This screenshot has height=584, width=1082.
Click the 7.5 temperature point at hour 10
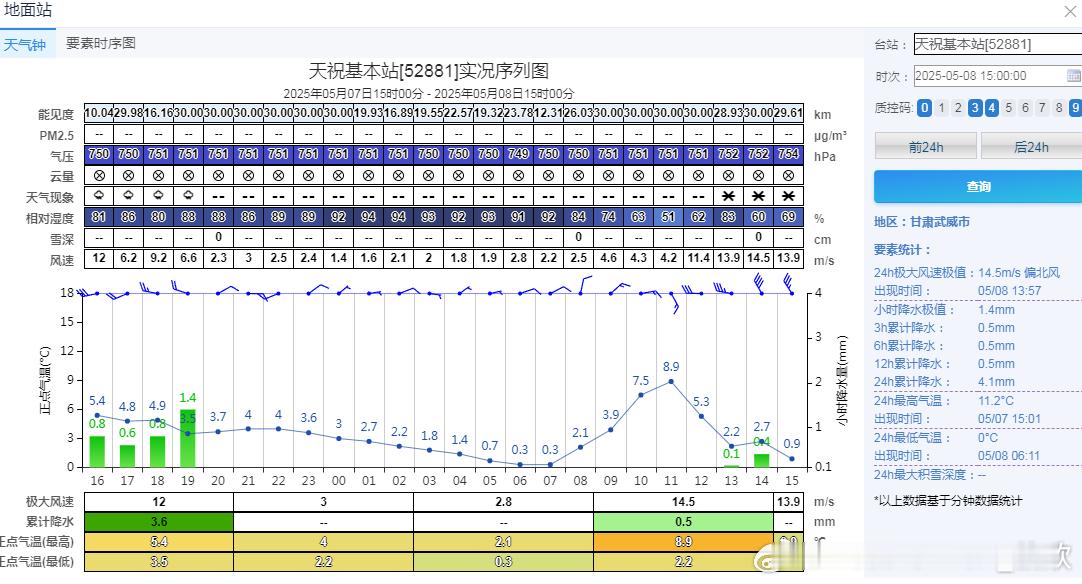click(641, 395)
